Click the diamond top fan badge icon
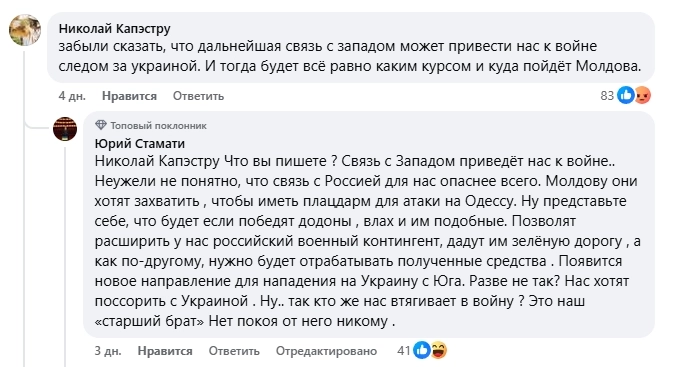This screenshot has height=367, width=683. coord(101,125)
